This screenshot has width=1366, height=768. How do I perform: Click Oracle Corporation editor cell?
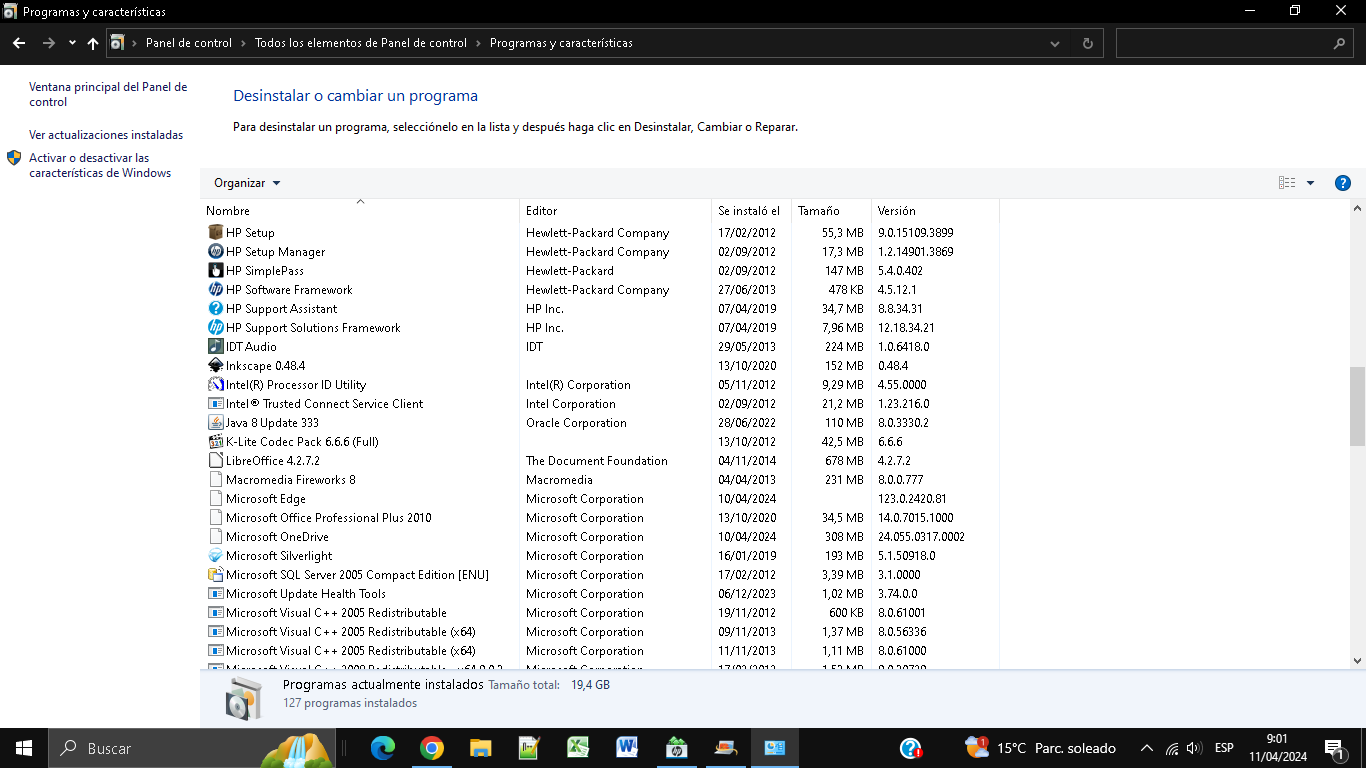click(576, 422)
